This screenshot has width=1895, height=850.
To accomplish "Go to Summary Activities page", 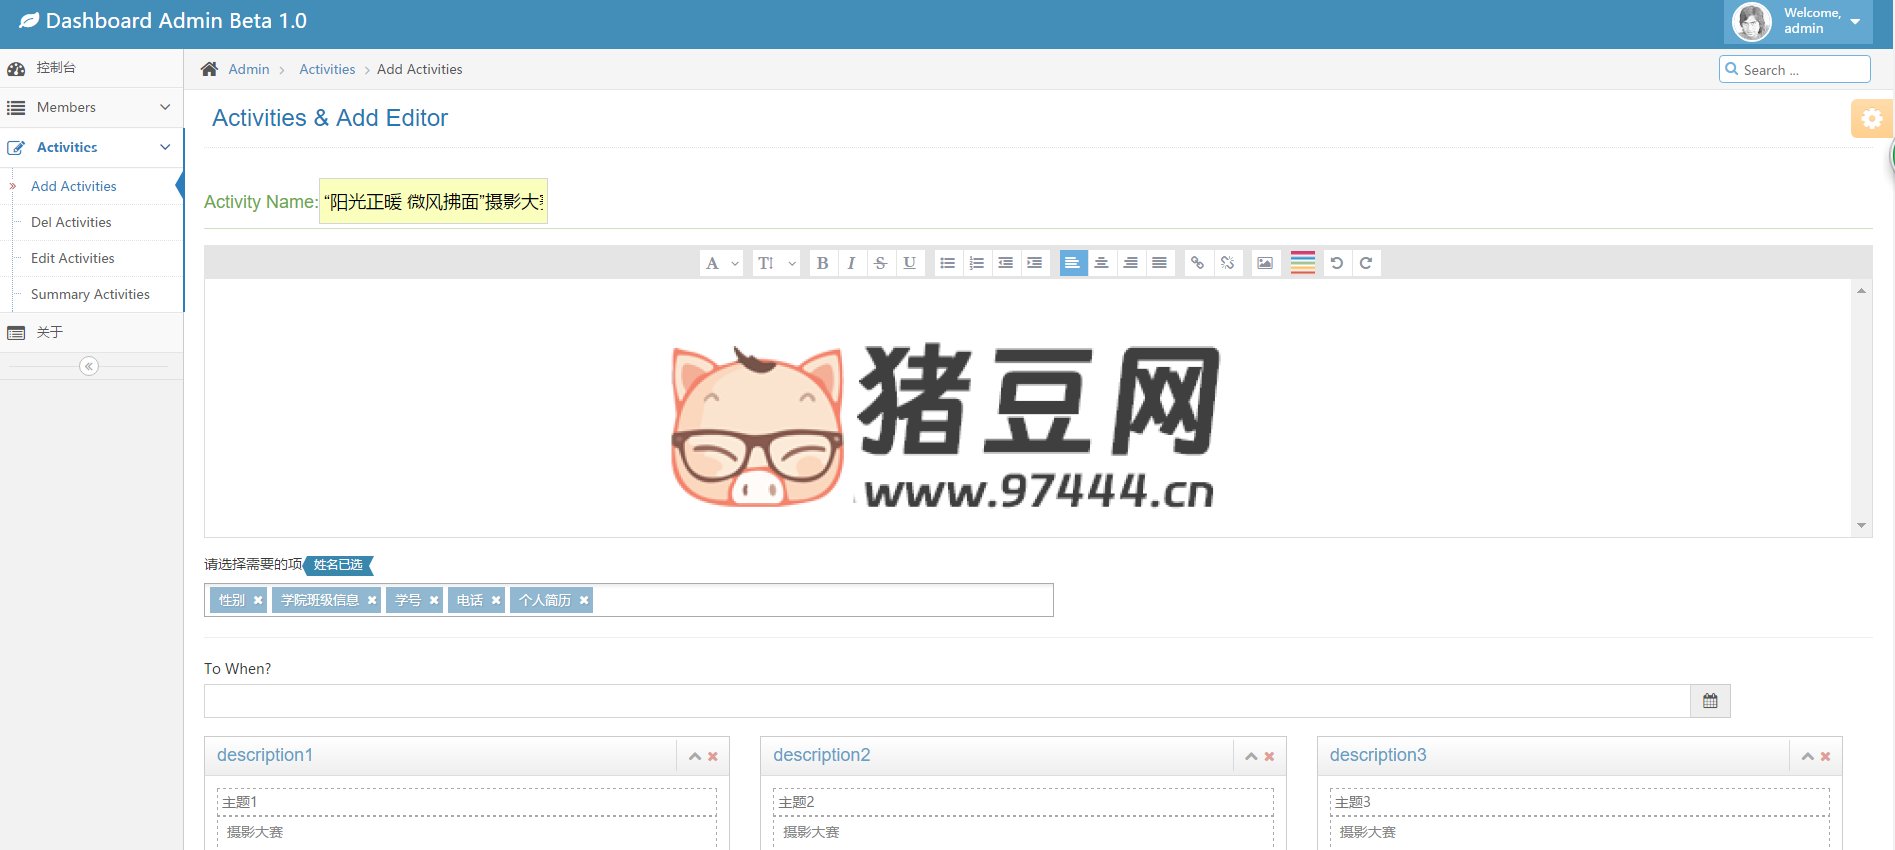I will 90,294.
